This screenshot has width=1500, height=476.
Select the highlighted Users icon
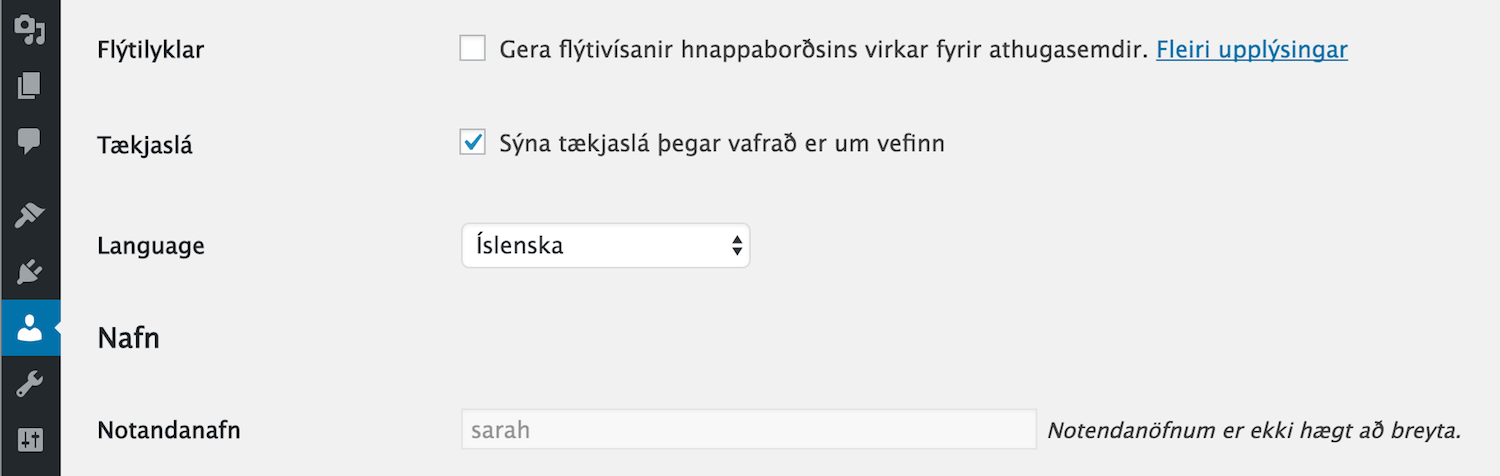30,328
